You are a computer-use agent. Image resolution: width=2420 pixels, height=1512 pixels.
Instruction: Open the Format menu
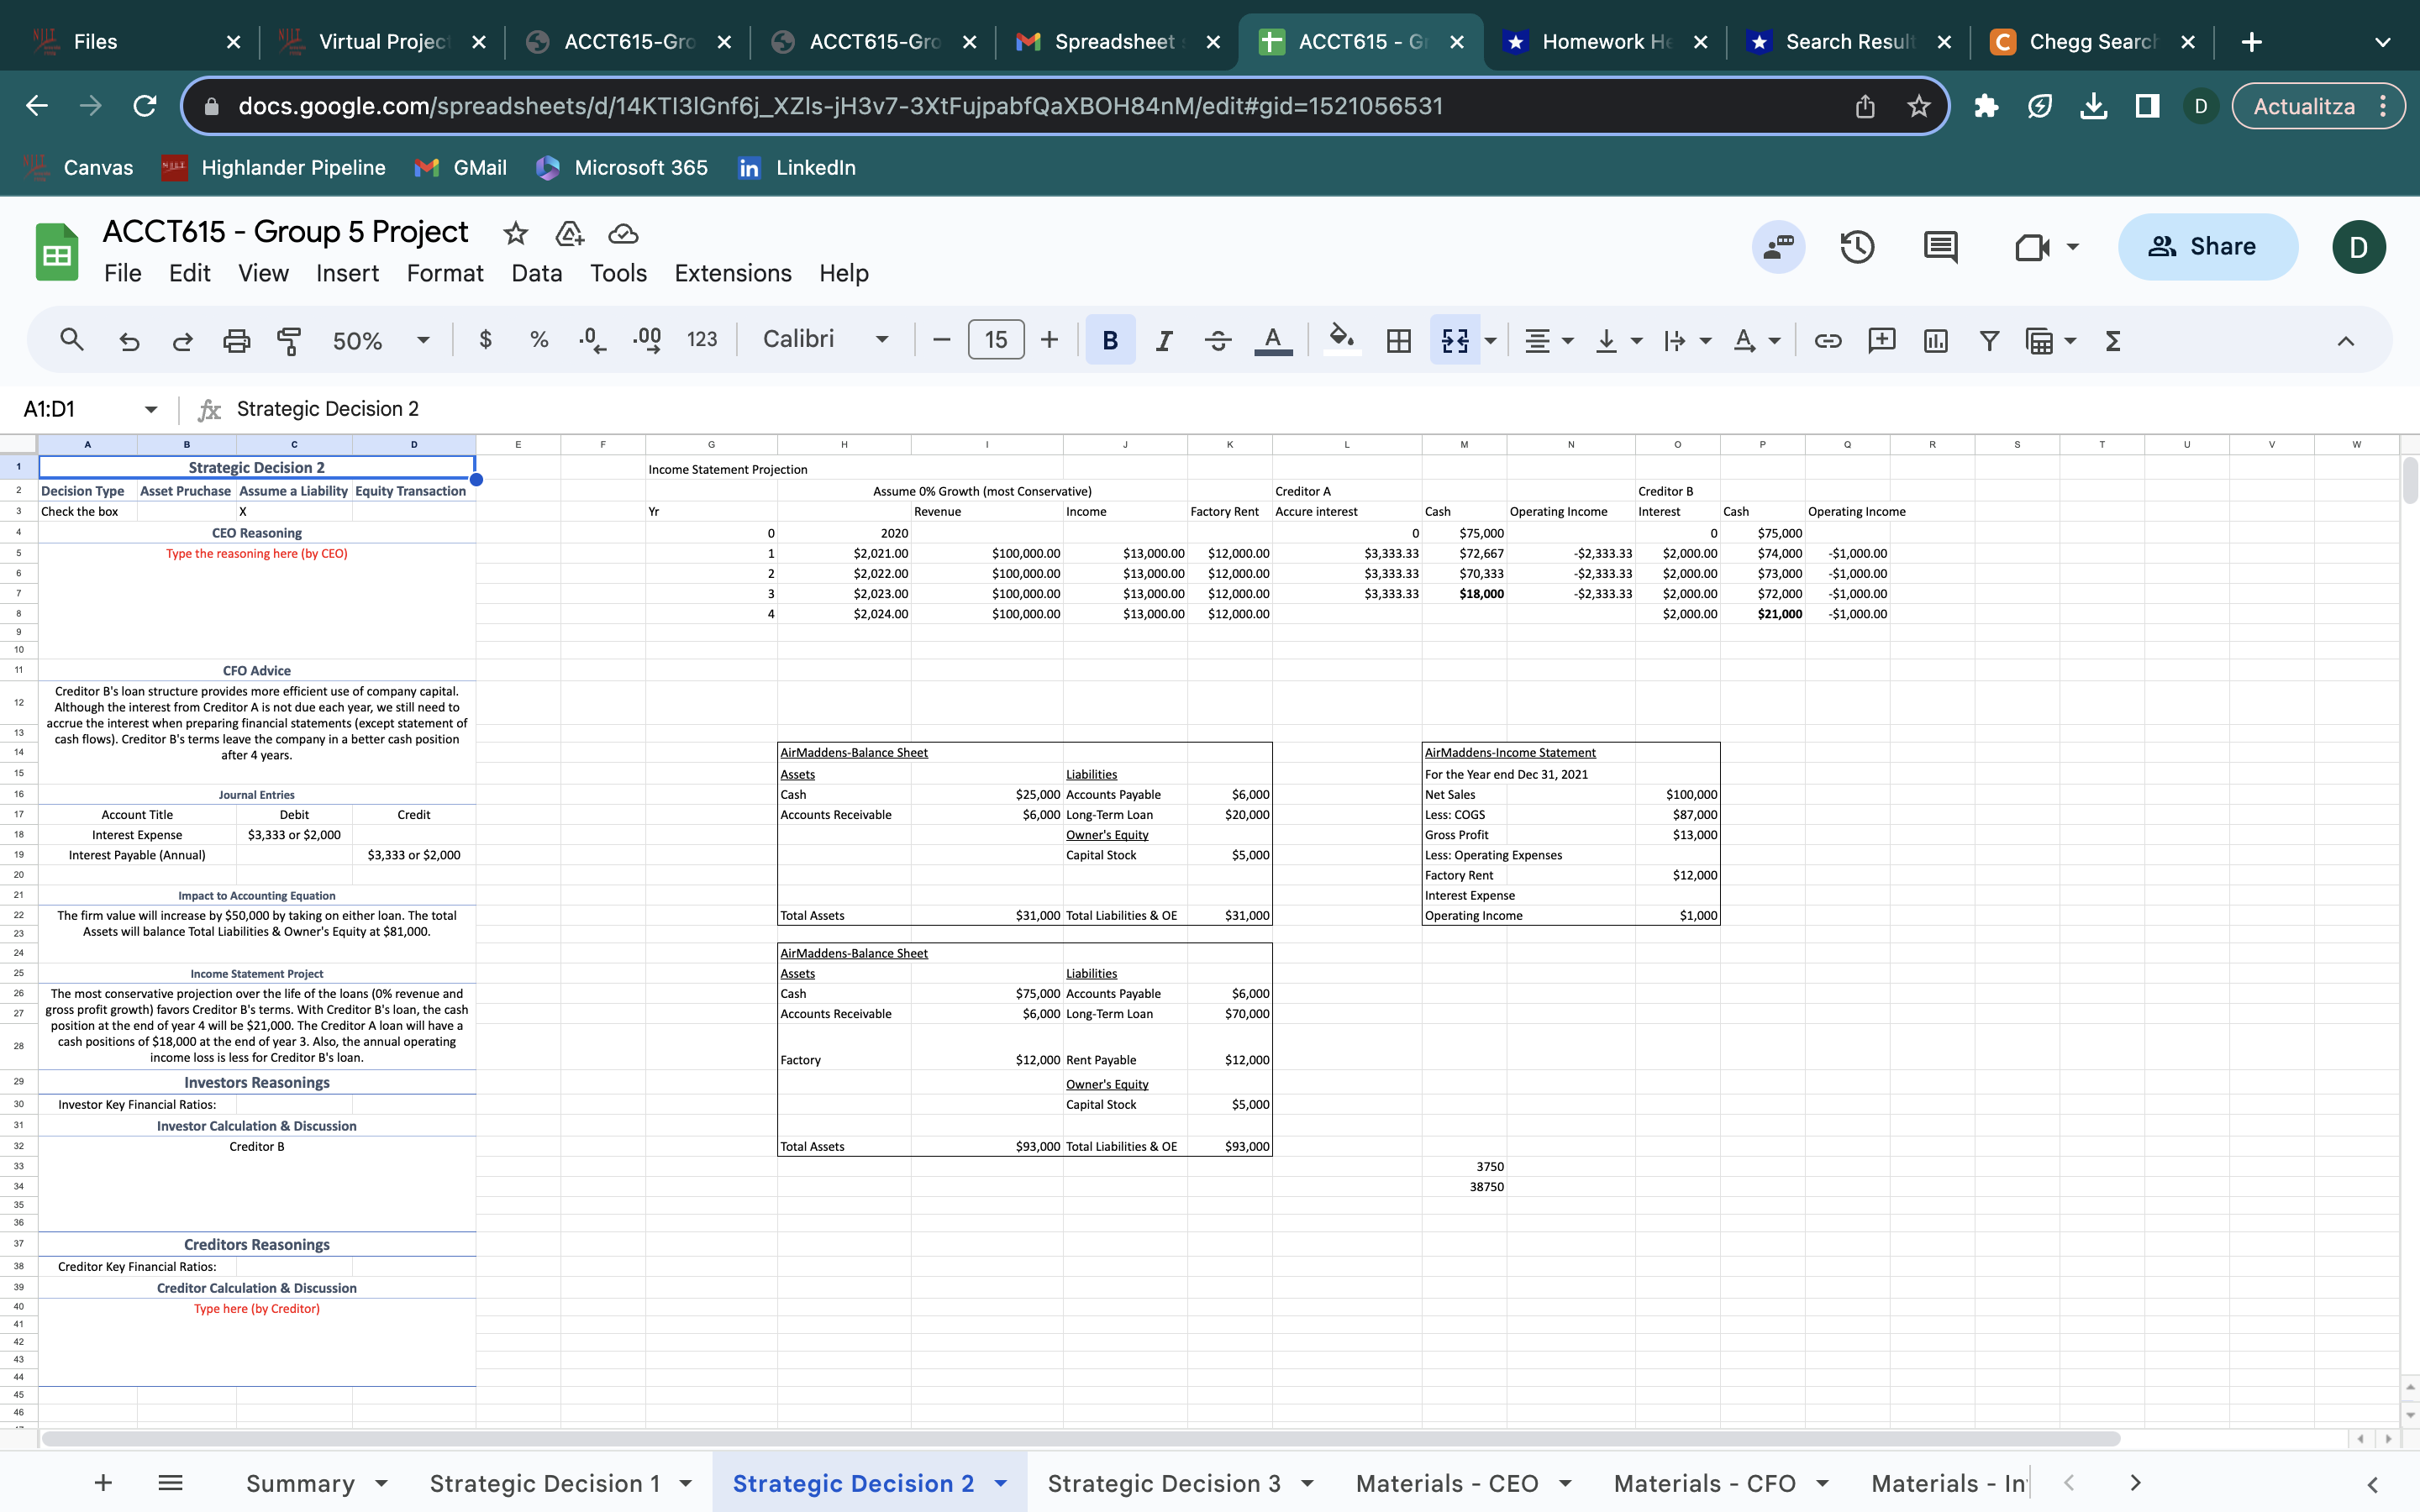(445, 273)
